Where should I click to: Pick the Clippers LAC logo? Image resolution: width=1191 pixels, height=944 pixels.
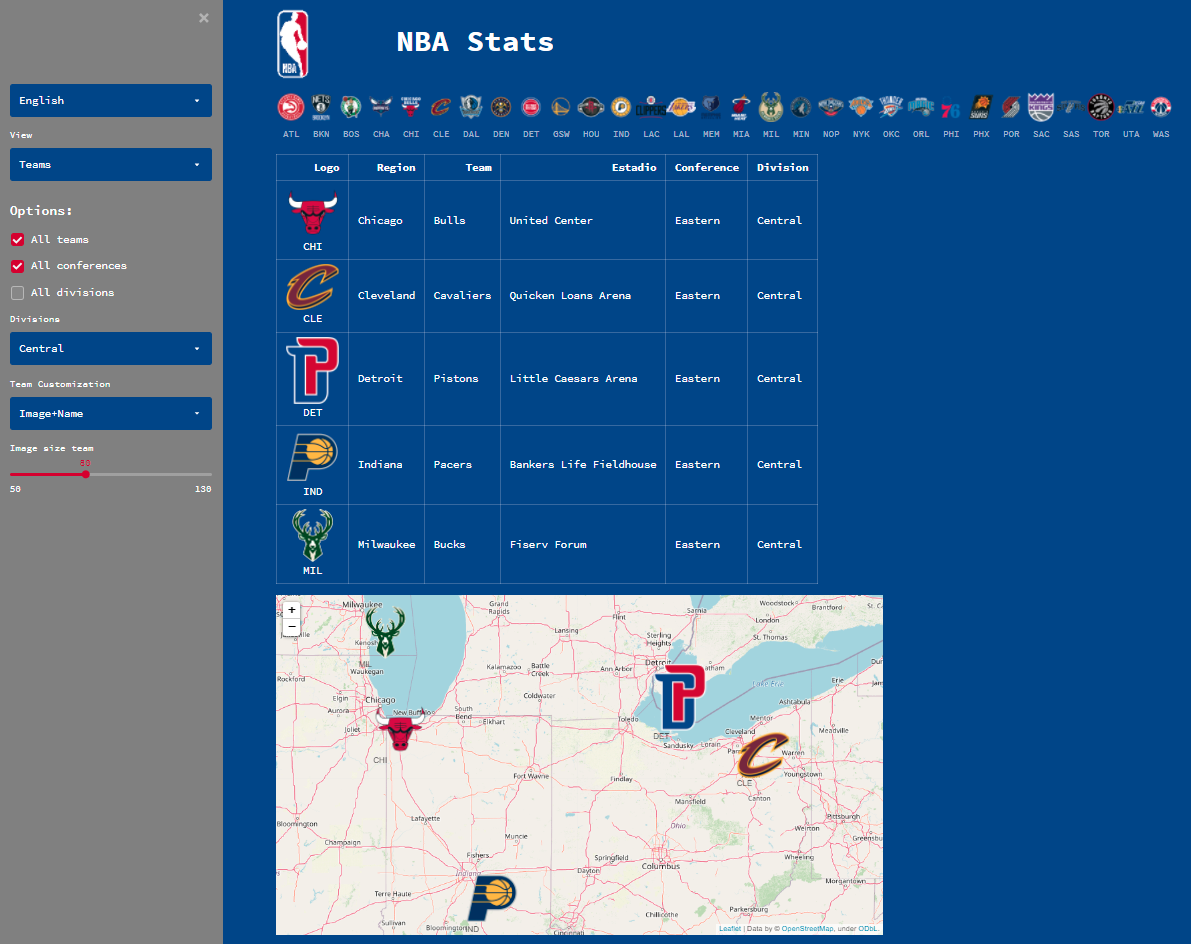pos(651,108)
